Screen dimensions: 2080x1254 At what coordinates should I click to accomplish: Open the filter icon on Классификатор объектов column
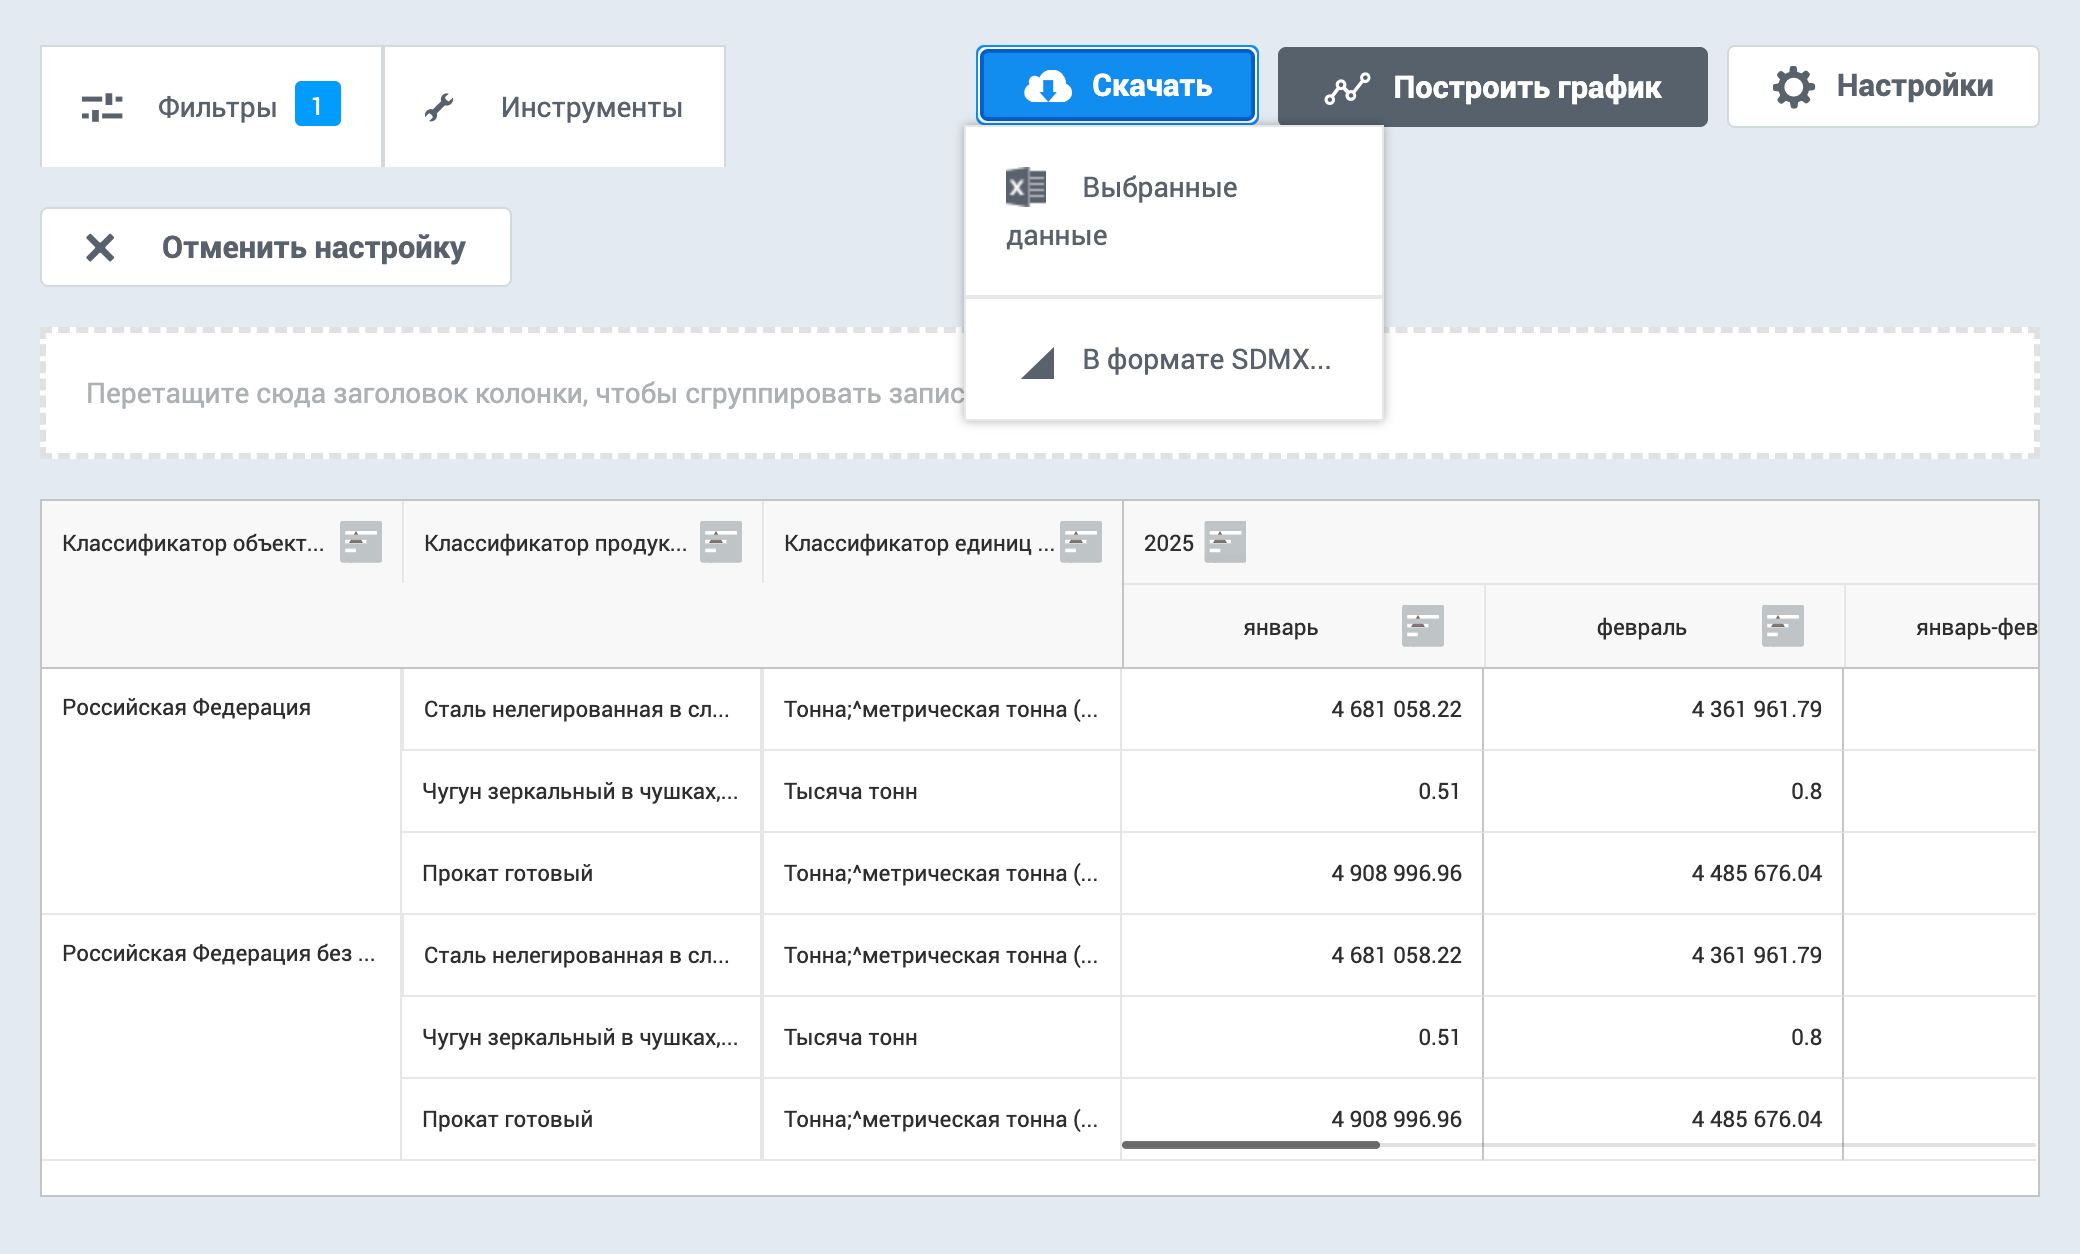click(363, 542)
